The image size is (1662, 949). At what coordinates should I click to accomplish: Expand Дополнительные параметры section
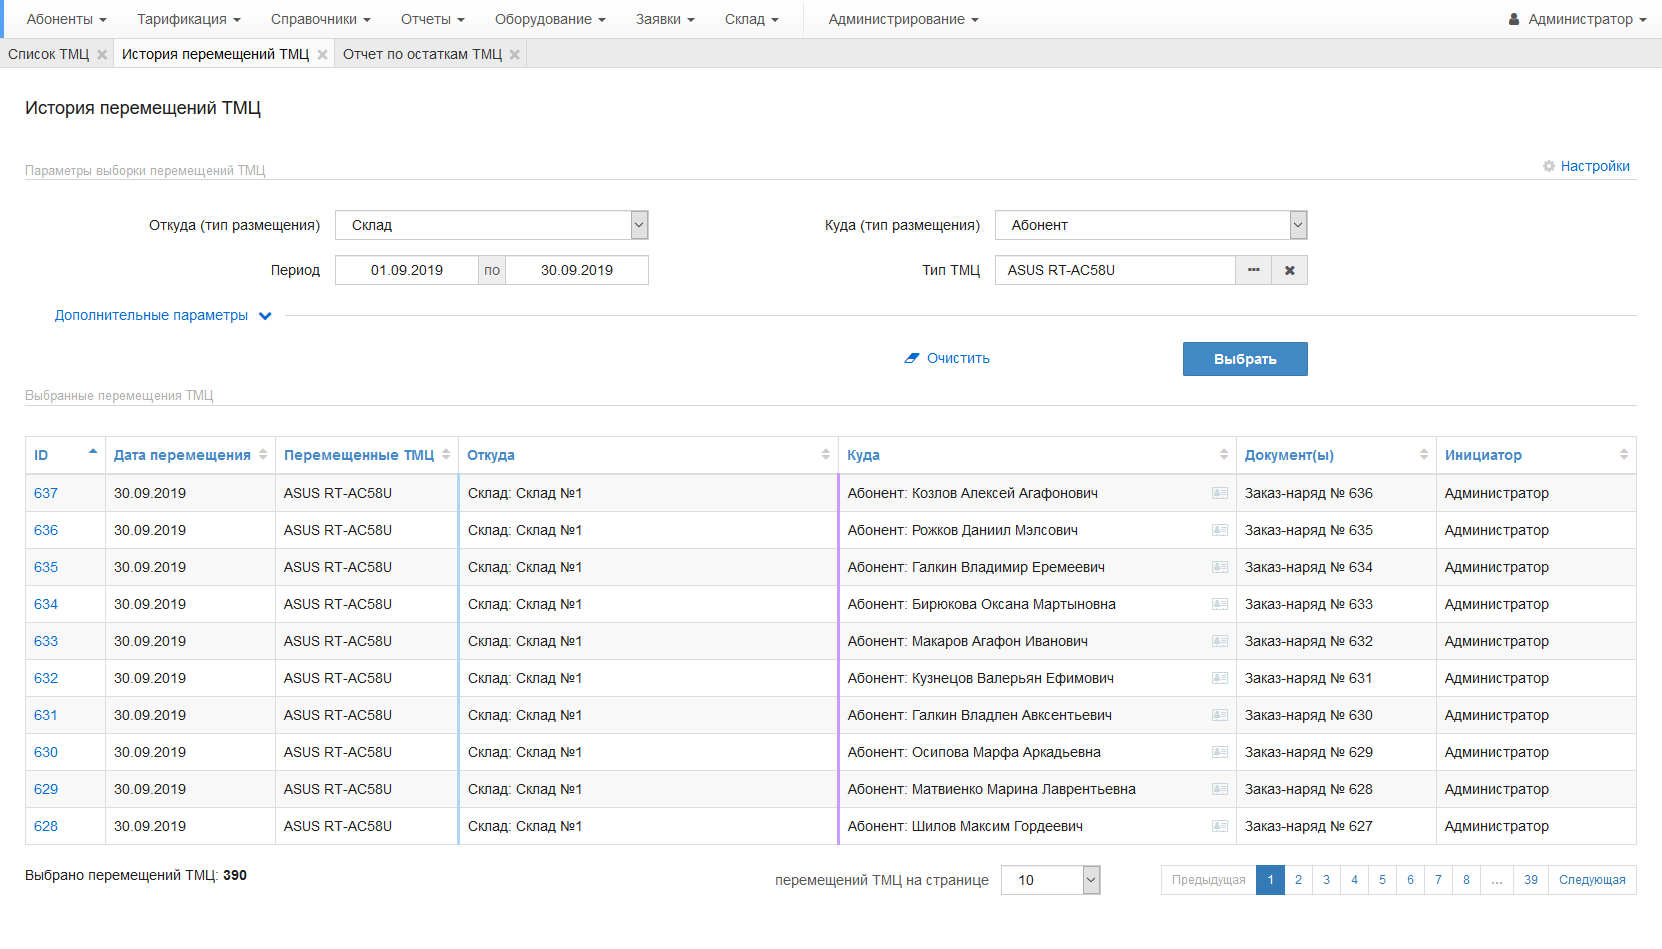click(x=163, y=315)
